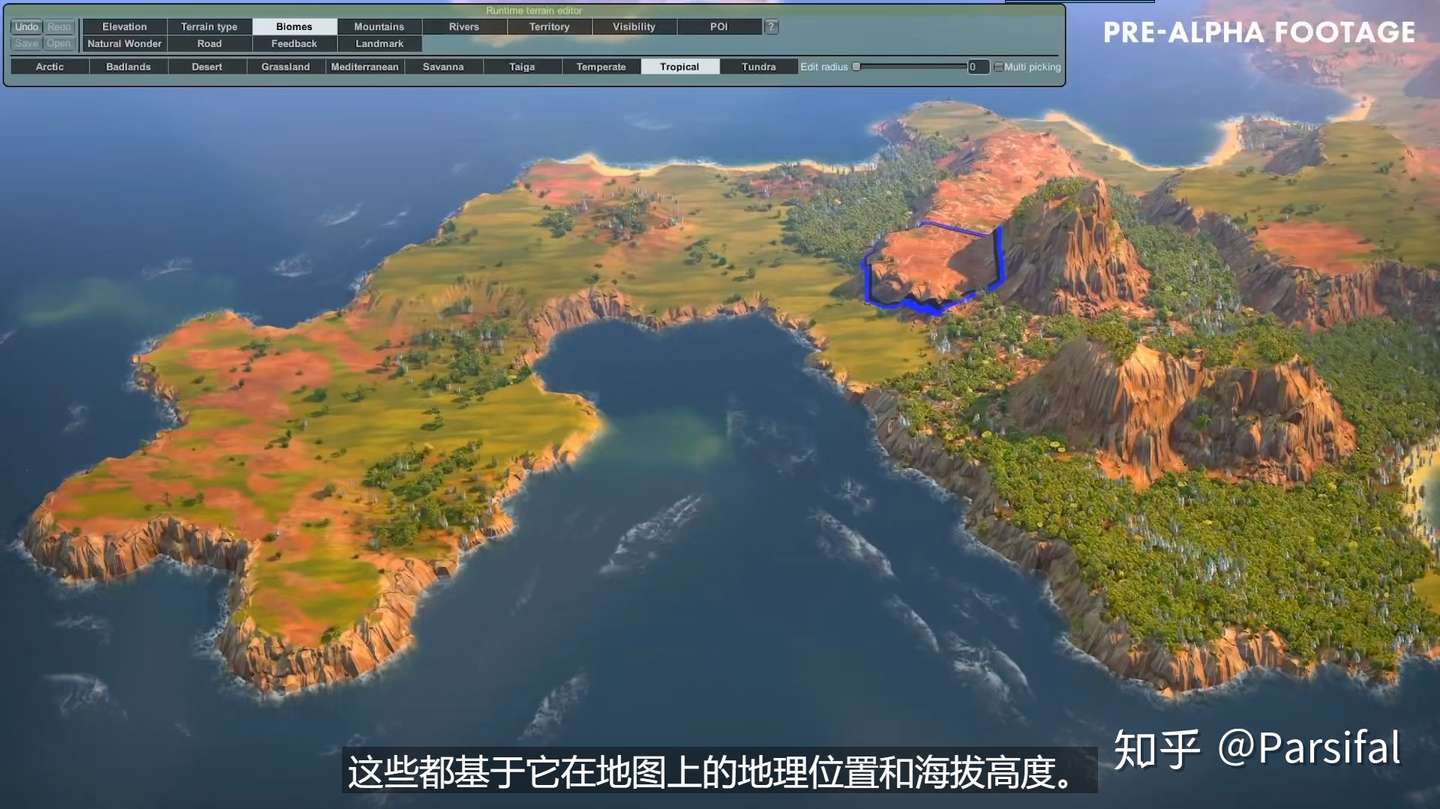The image size is (1440, 809).
Task: Choose the Badlands biome
Action: [x=129, y=67]
